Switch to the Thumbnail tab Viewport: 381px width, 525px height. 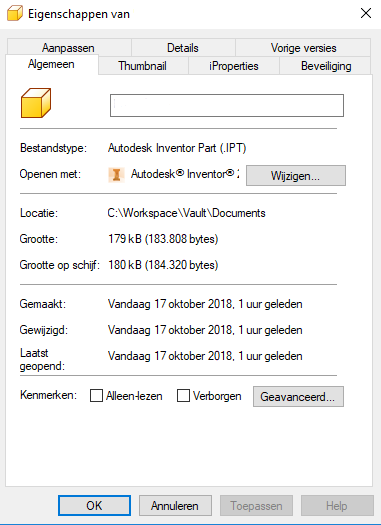(142, 66)
